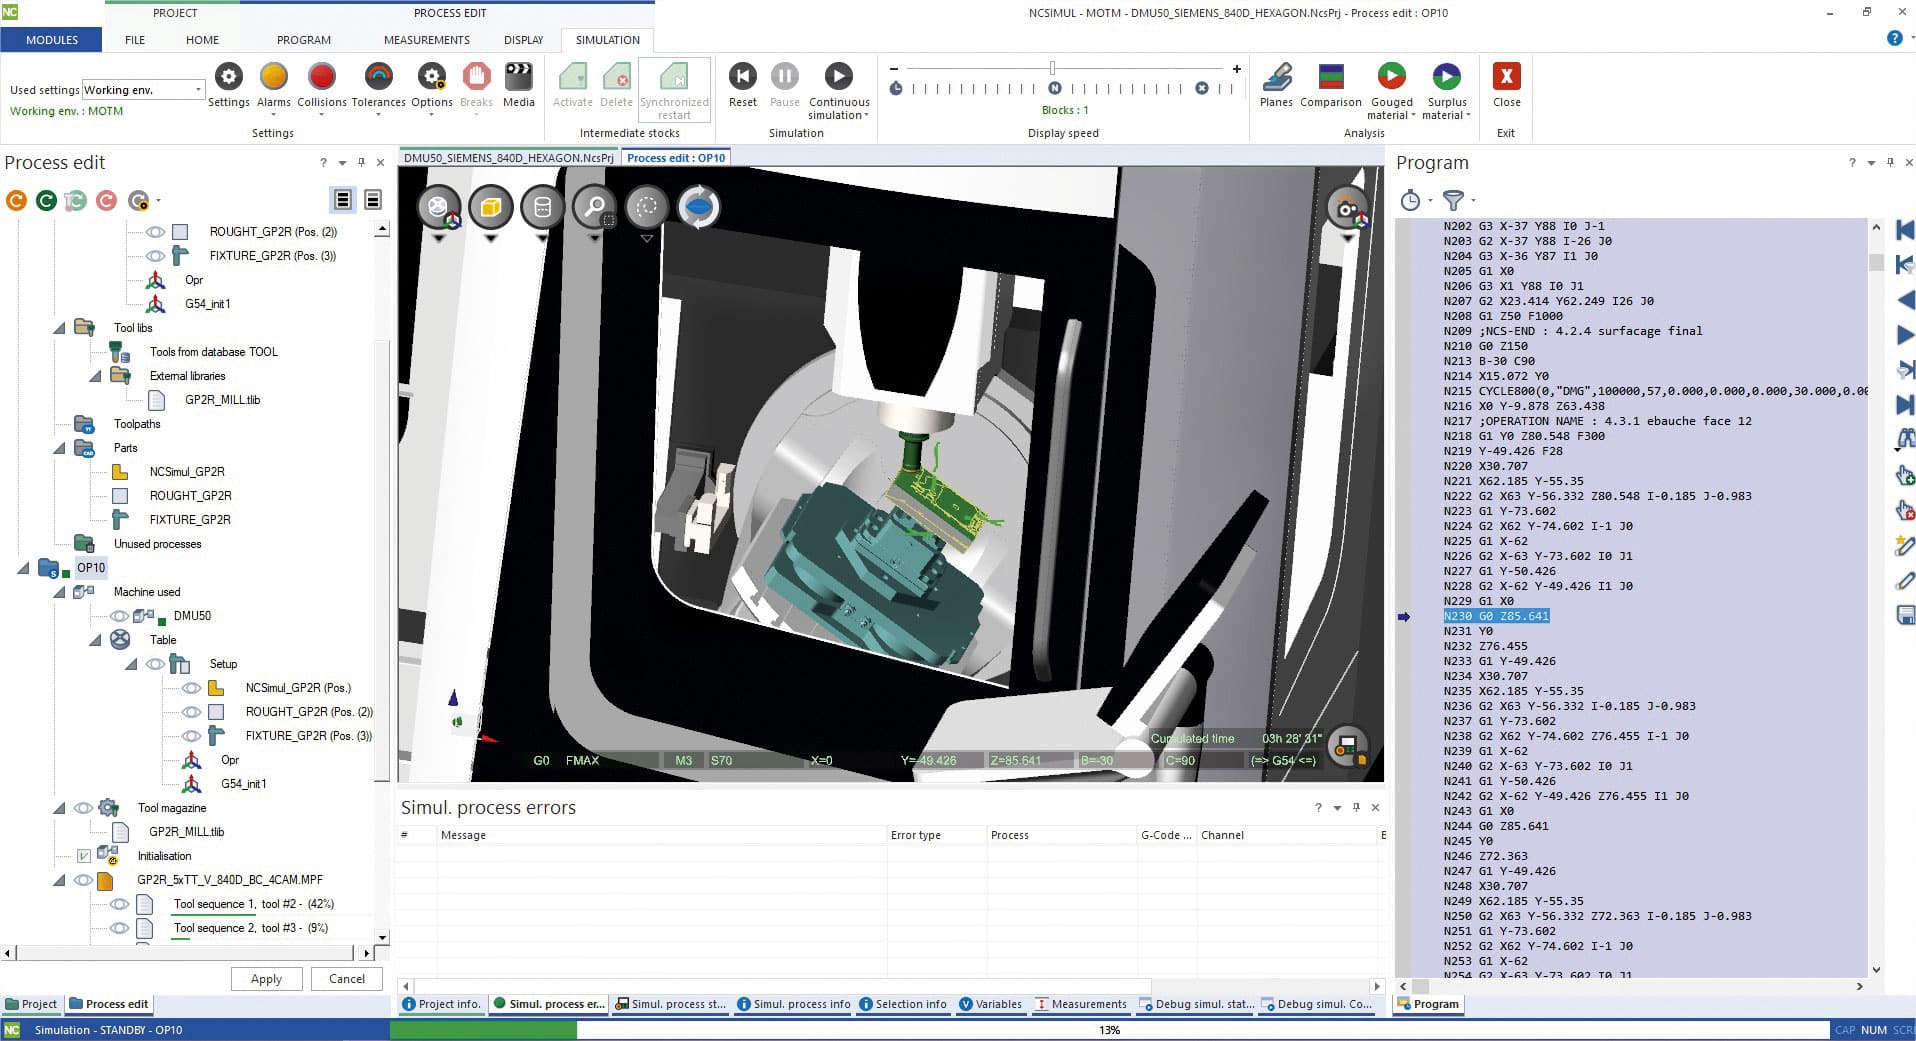1916x1041 pixels.
Task: Toggle the Initialisation checkbox
Action: (84, 856)
